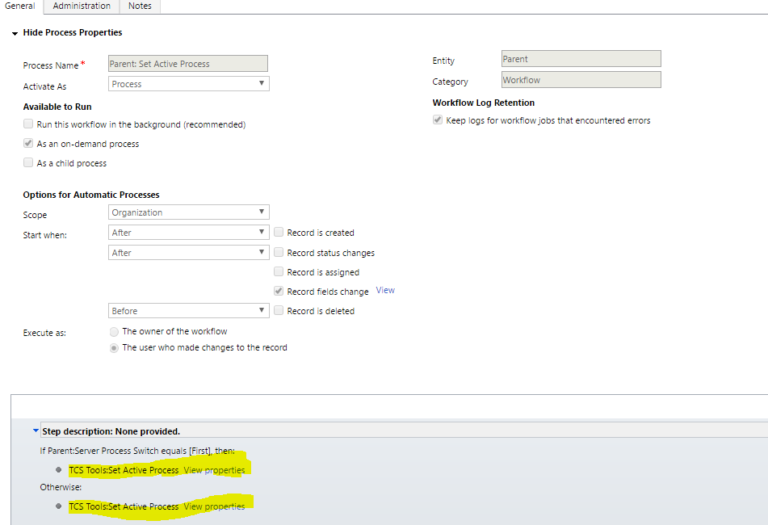The image size is (768, 525).
Task: Open the Activate As dropdown
Action: (189, 84)
